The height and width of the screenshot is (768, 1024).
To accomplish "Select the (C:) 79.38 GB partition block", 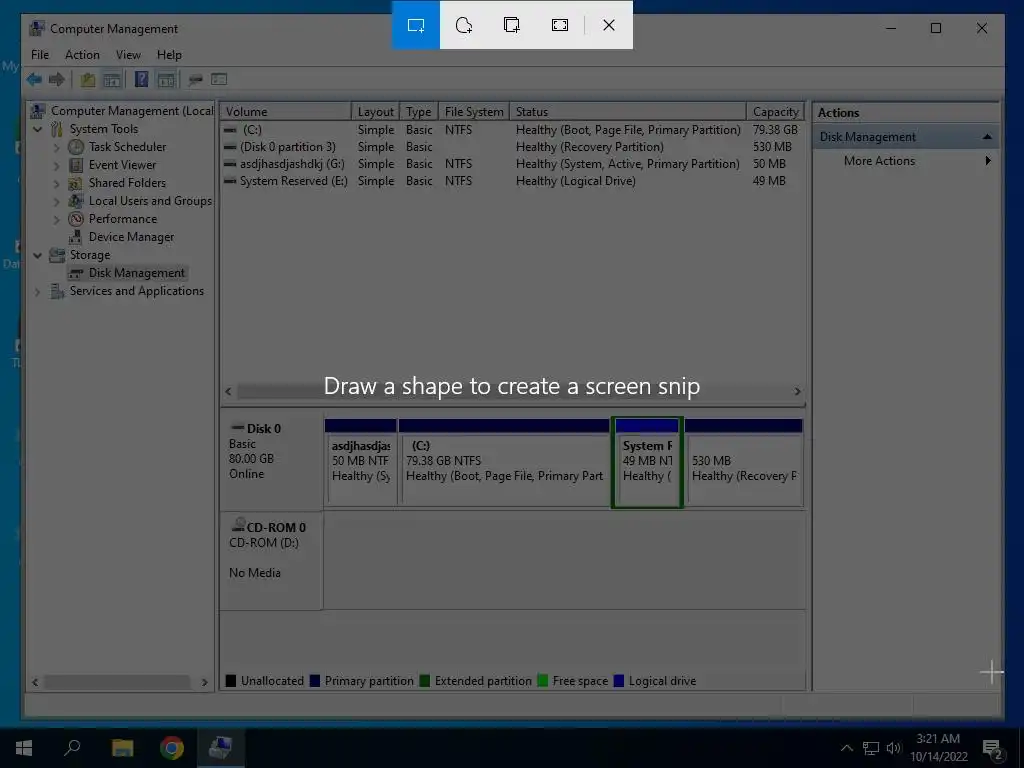I will click(504, 463).
